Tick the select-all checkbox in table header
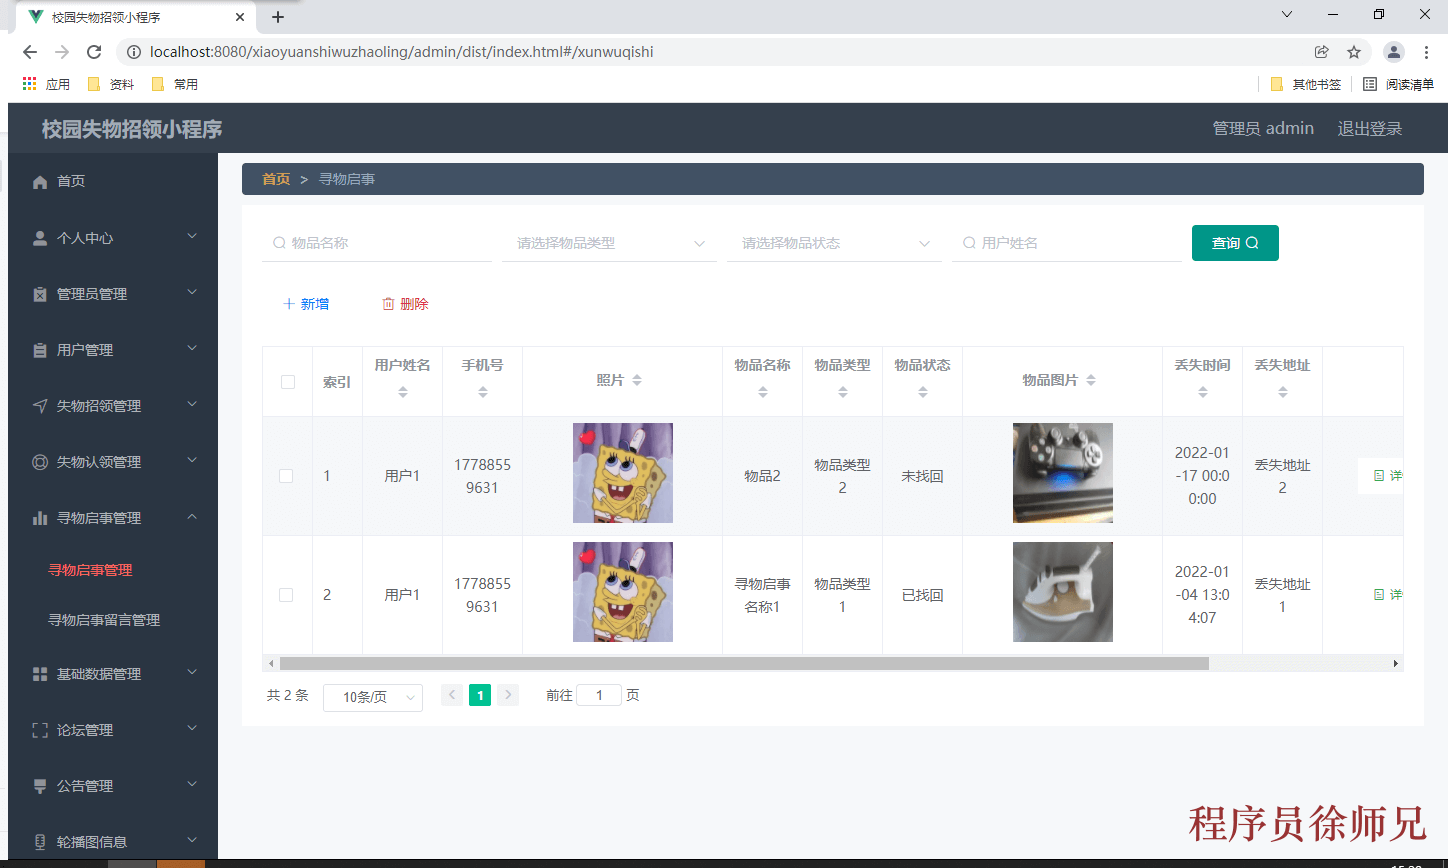 pos(288,382)
